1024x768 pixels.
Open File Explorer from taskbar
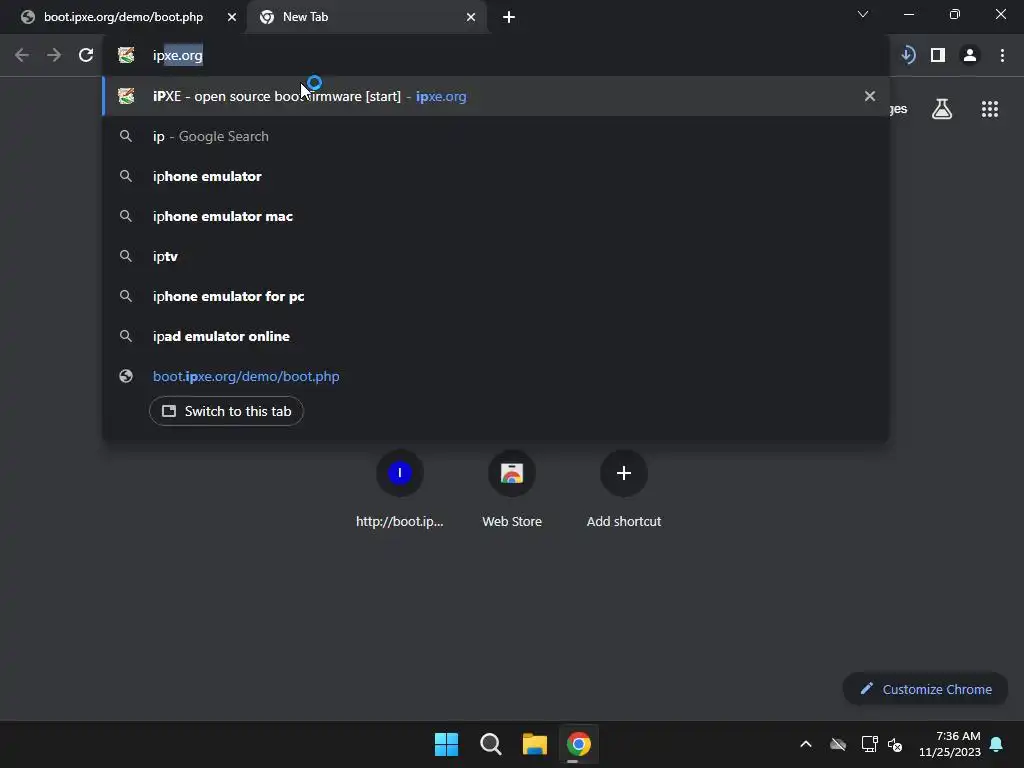(535, 744)
